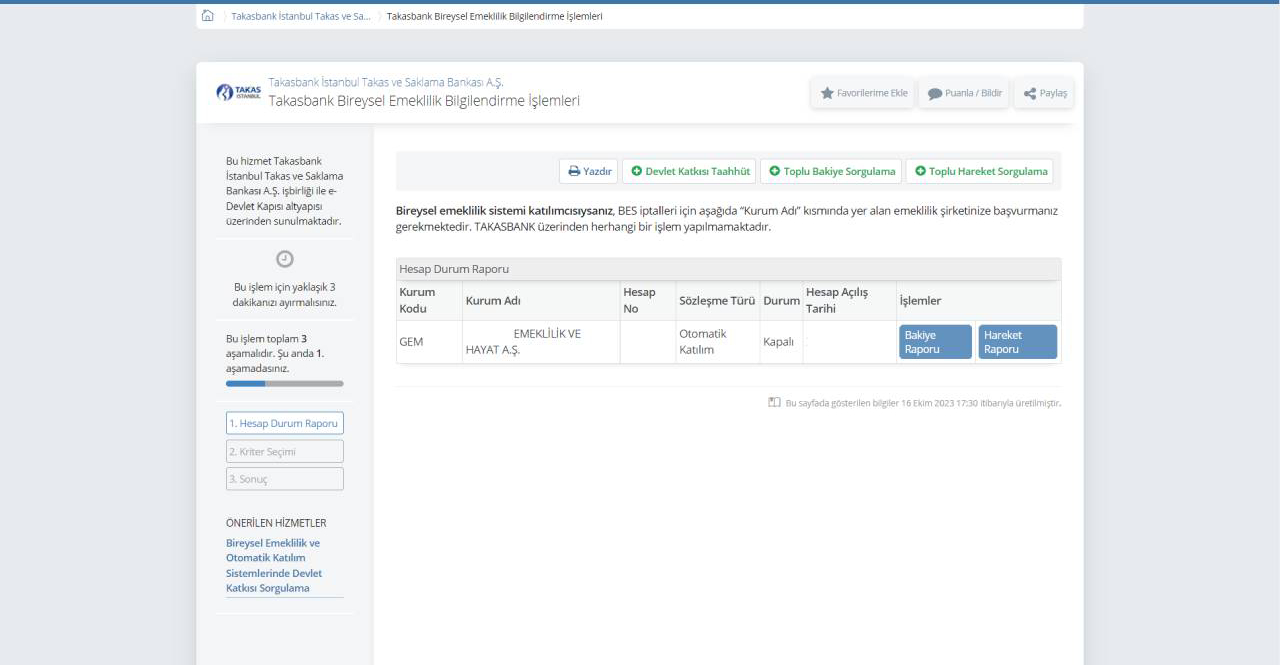Image resolution: width=1280 pixels, height=665 pixels.
Task: Click Takasbank İstanbul Takas breadcrumb link
Action: pos(300,16)
